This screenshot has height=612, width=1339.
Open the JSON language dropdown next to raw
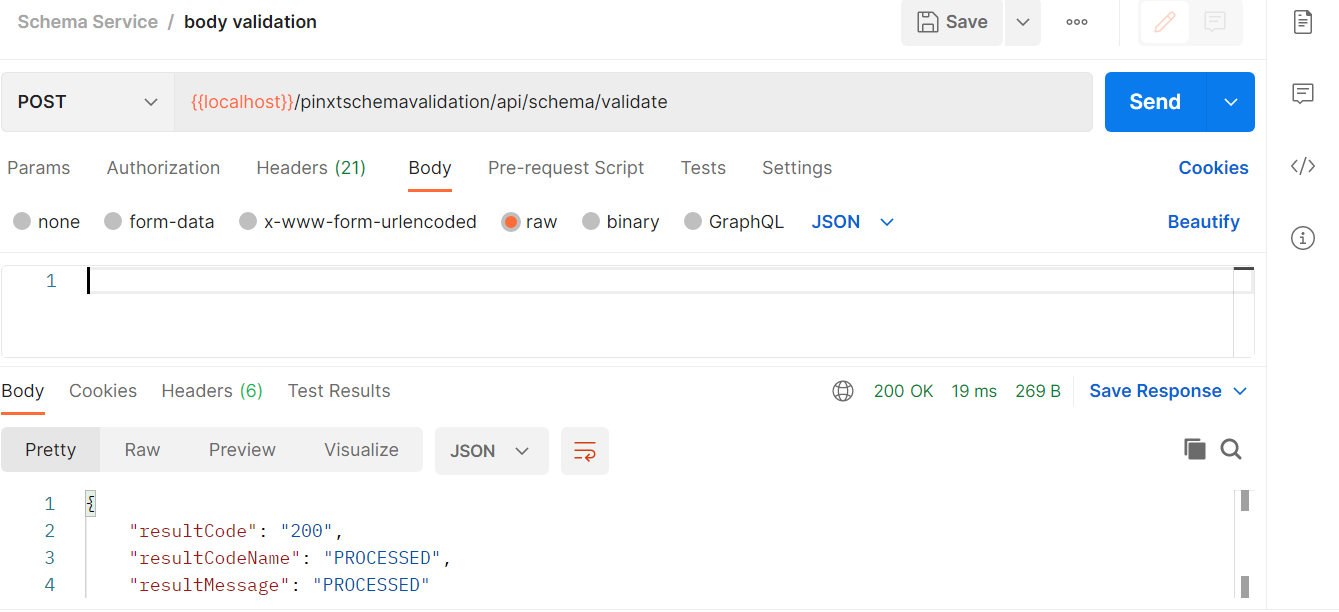850,221
